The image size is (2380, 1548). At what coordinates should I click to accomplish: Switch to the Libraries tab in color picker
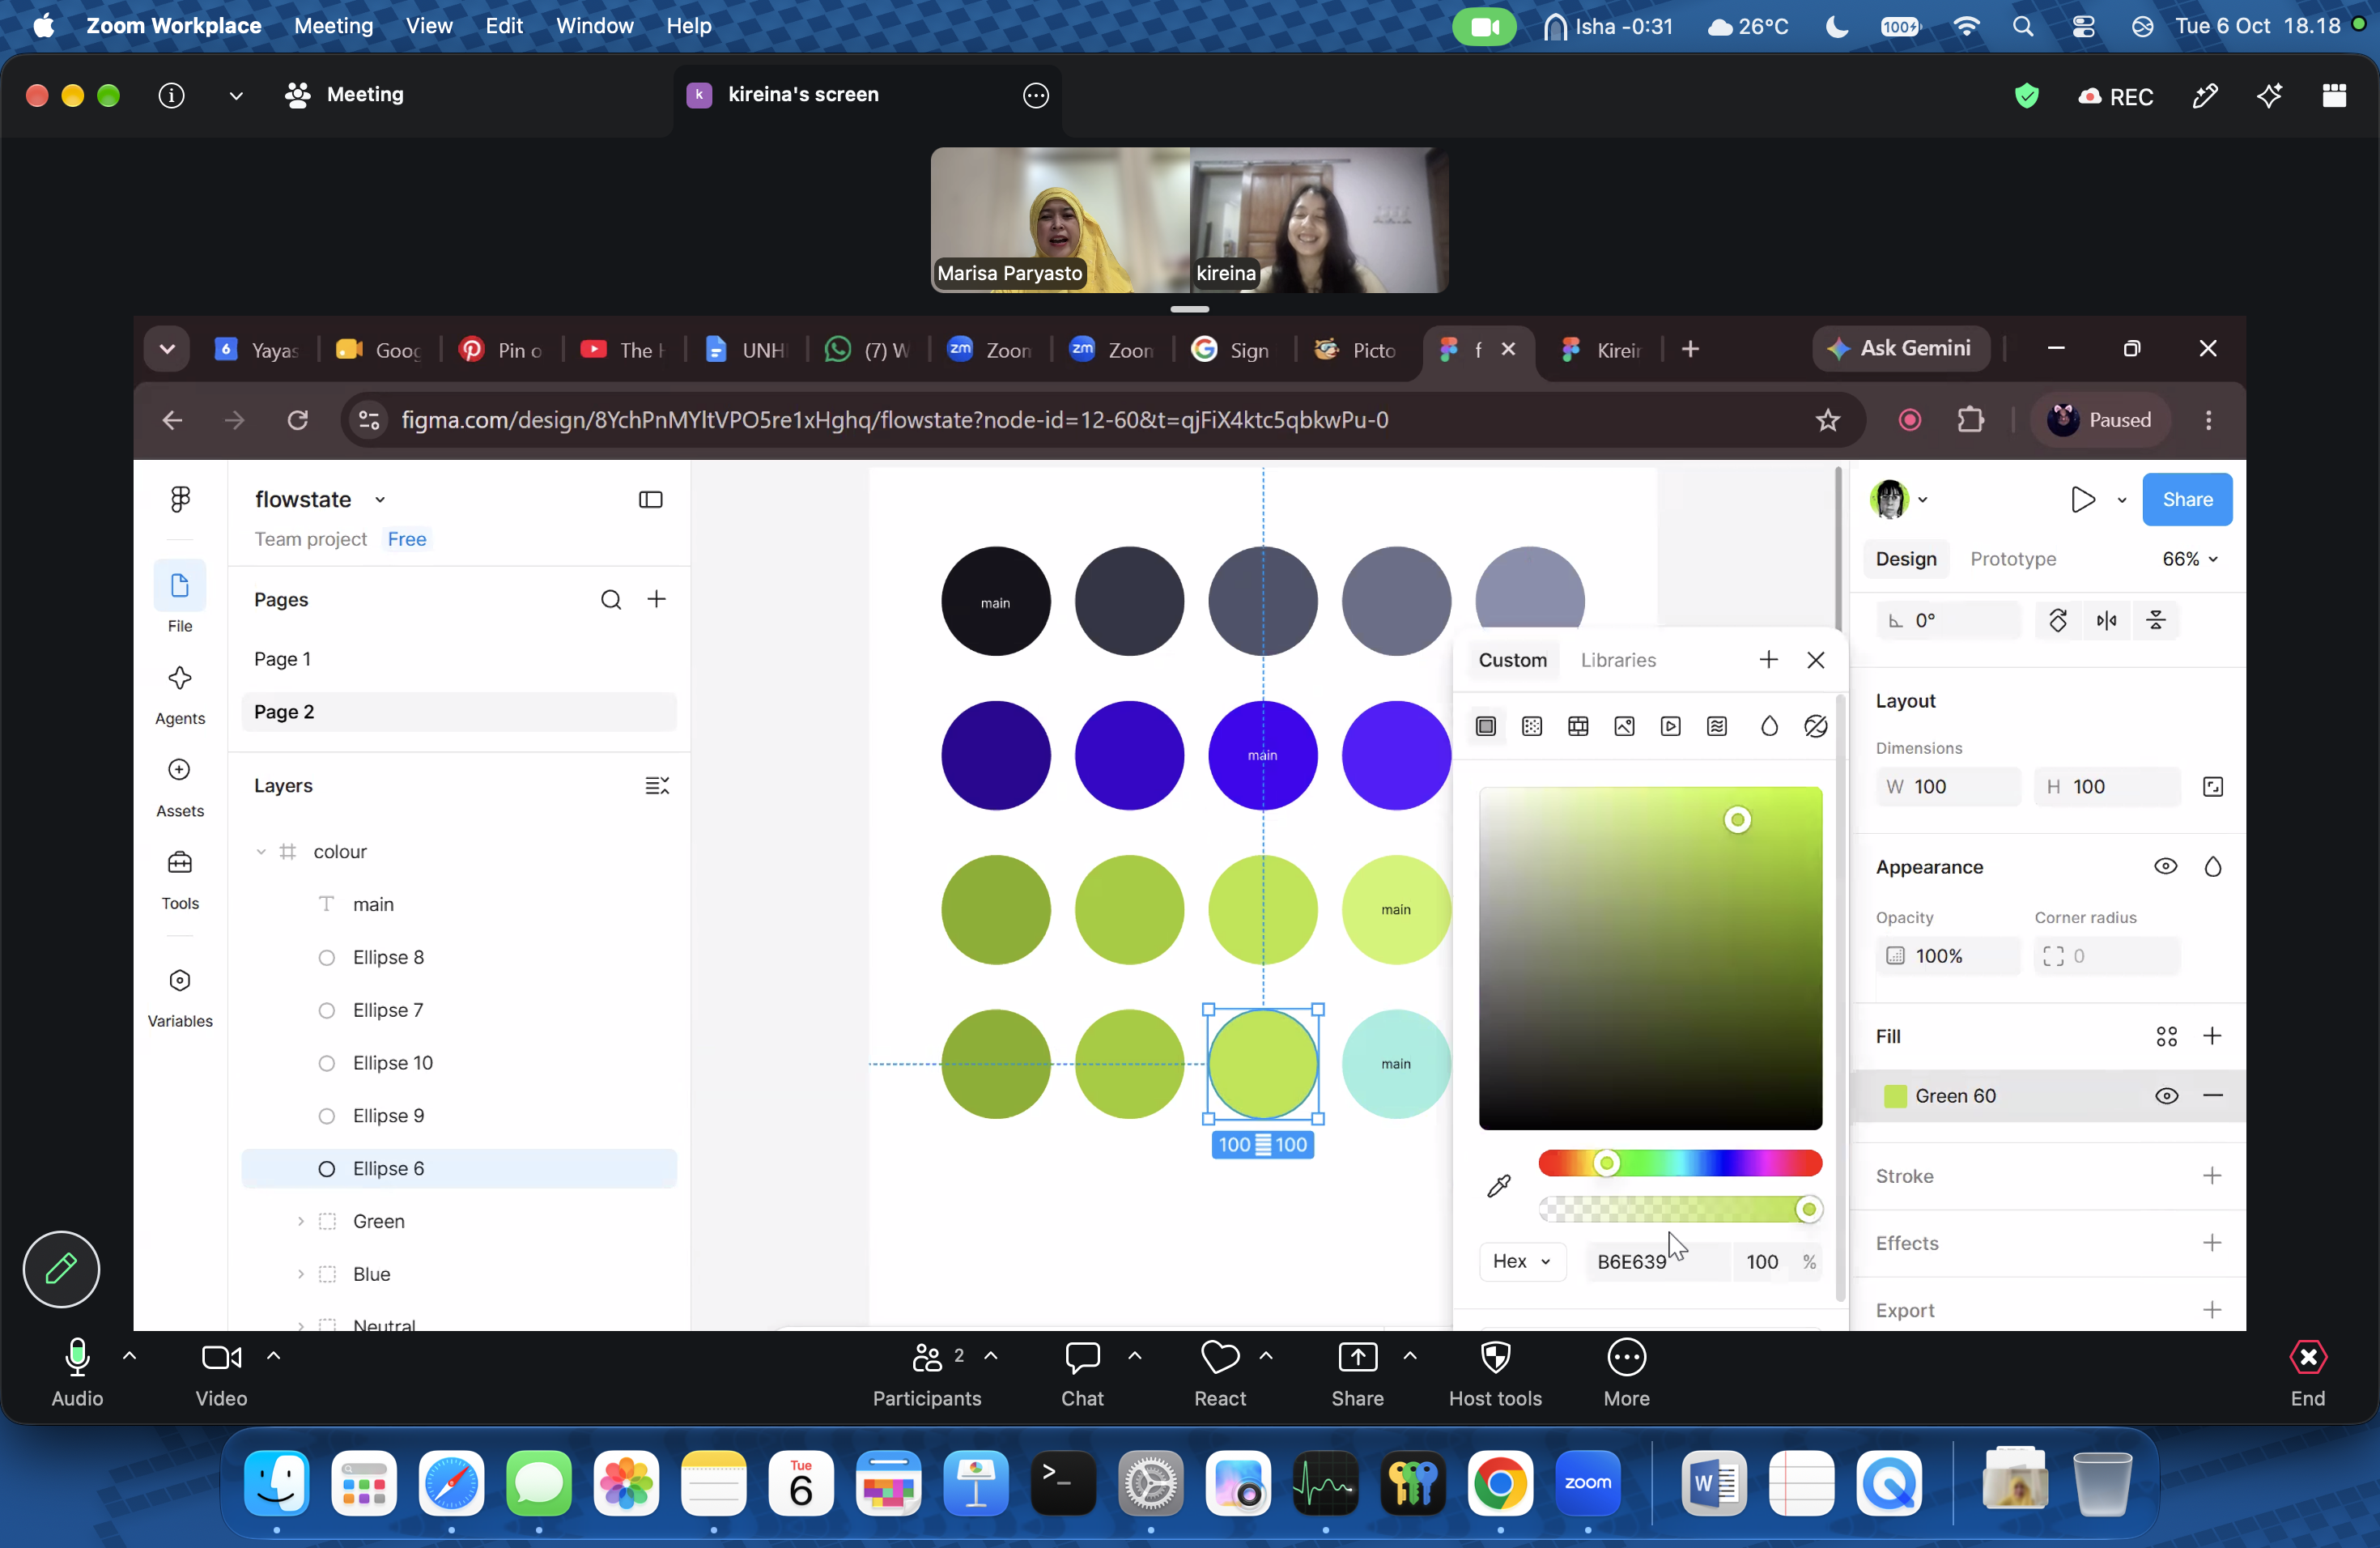(x=1618, y=660)
